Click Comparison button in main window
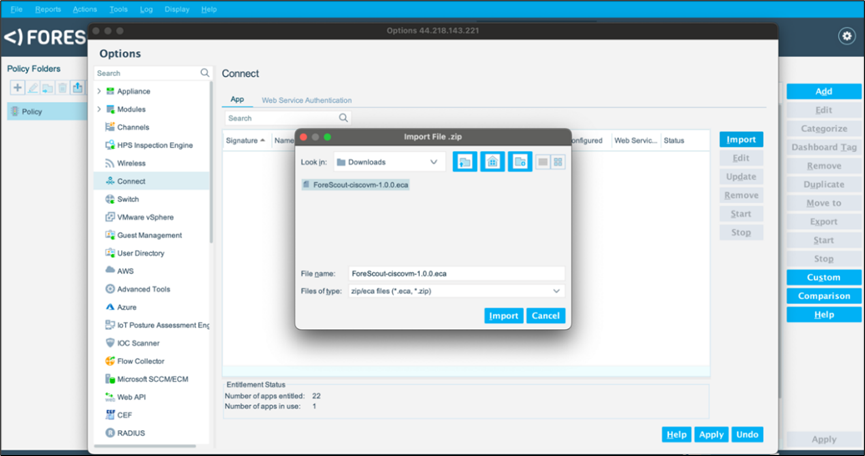This screenshot has width=865, height=456. (824, 296)
